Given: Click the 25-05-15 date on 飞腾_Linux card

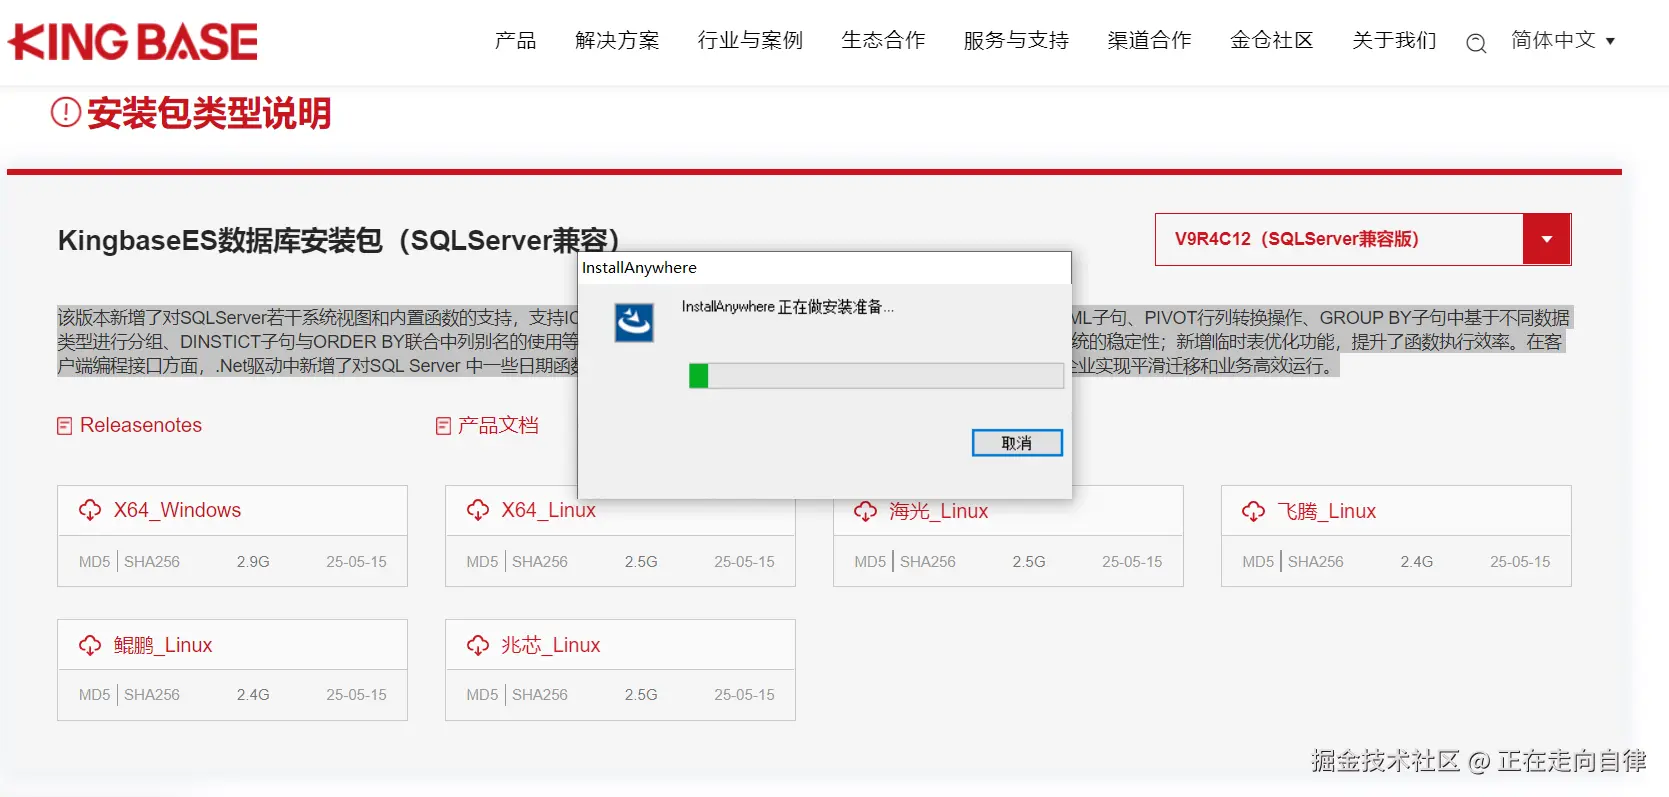Looking at the screenshot, I should [1520, 562].
